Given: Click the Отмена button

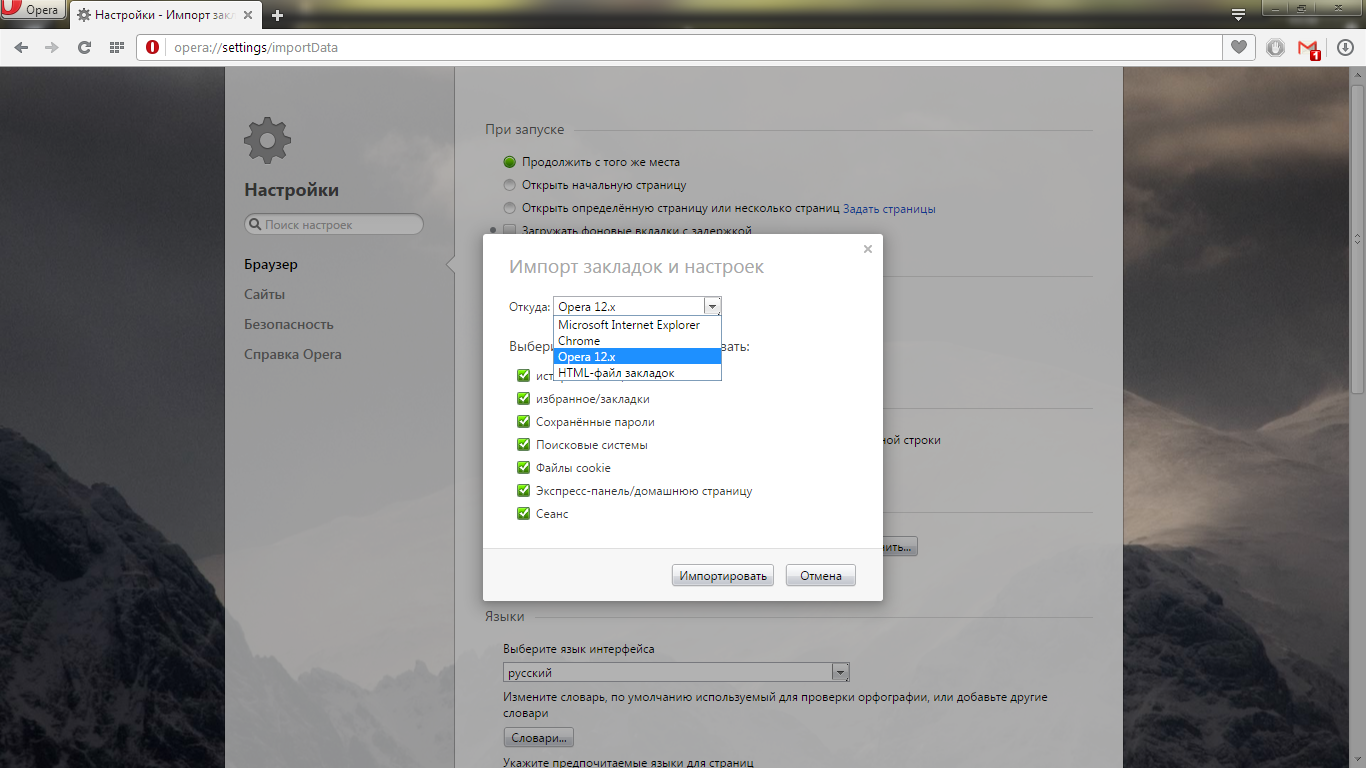Looking at the screenshot, I should (821, 575).
